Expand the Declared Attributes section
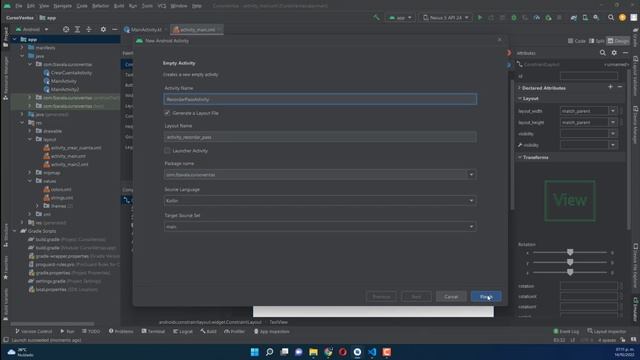Image resolution: width=640 pixels, height=360 pixels. pos(519,88)
